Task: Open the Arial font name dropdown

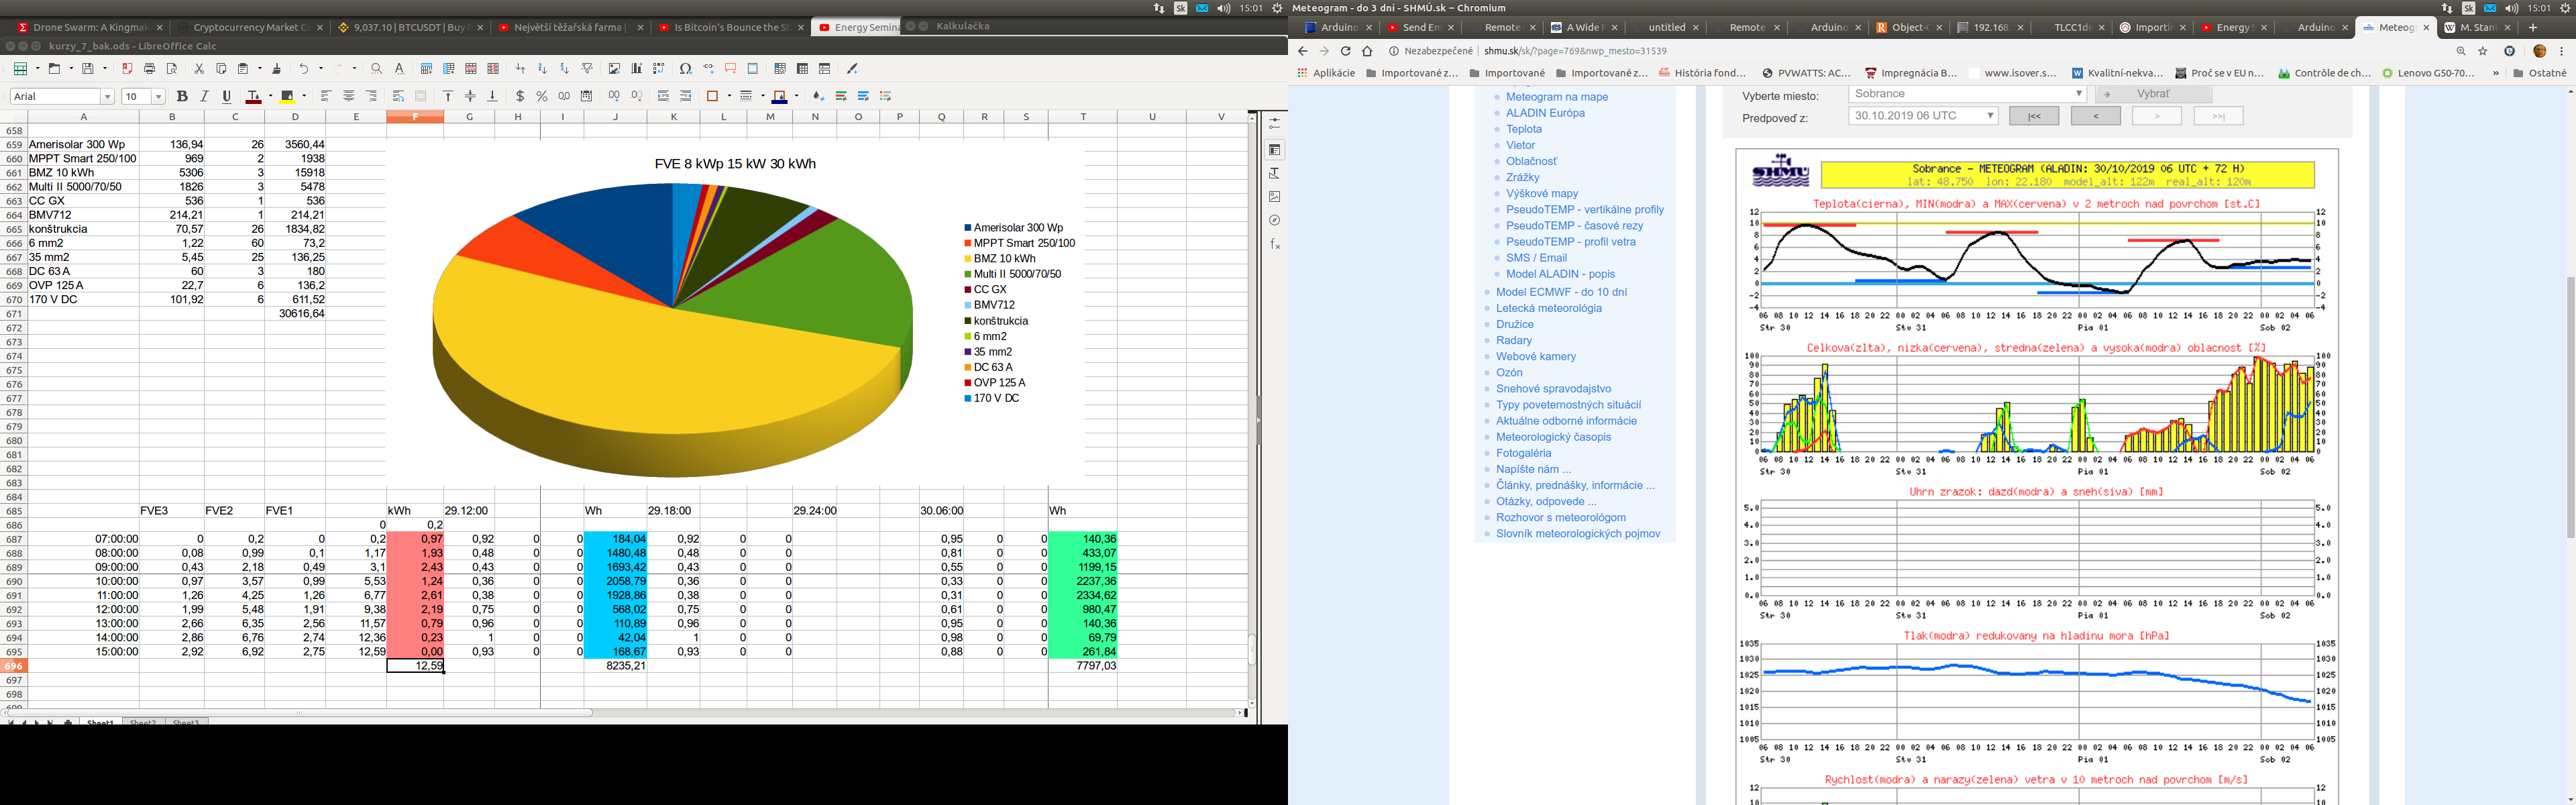Action: (107, 97)
